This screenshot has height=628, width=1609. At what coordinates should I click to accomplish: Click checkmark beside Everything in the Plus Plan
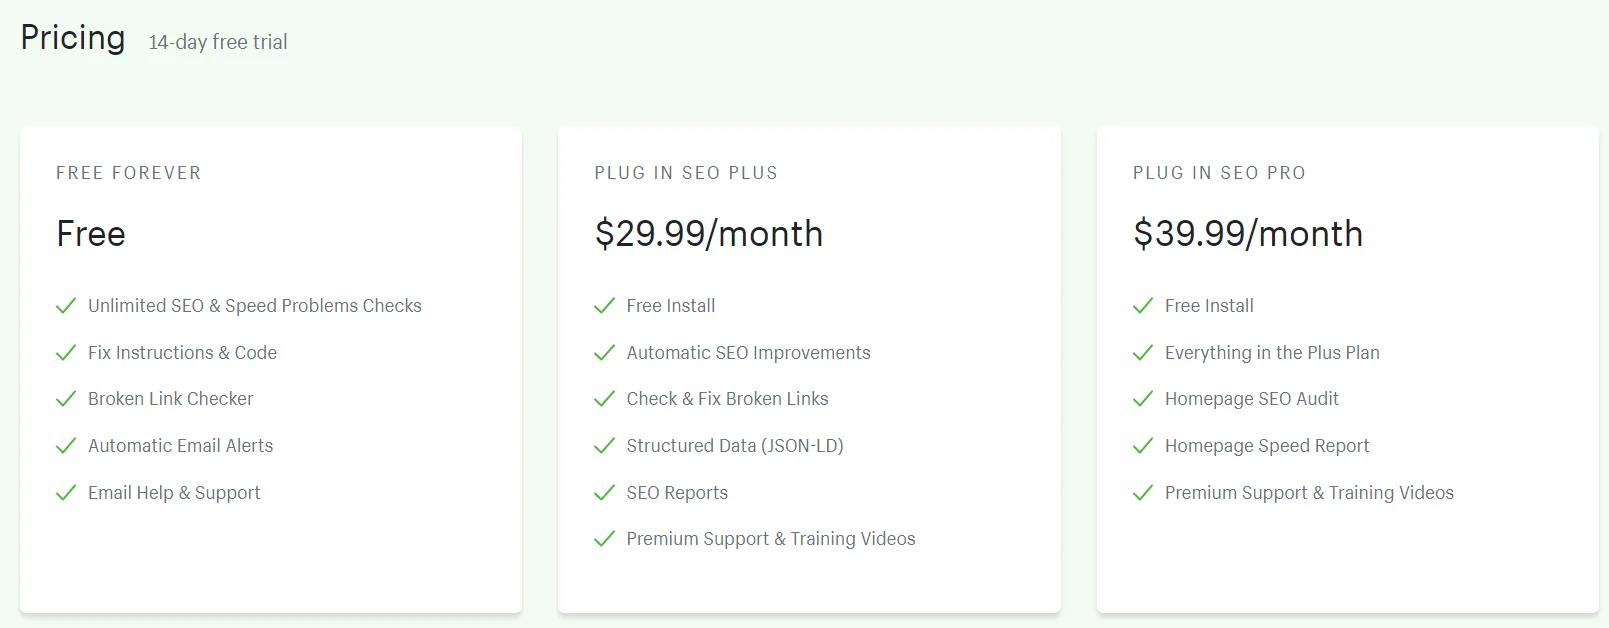tap(1143, 353)
